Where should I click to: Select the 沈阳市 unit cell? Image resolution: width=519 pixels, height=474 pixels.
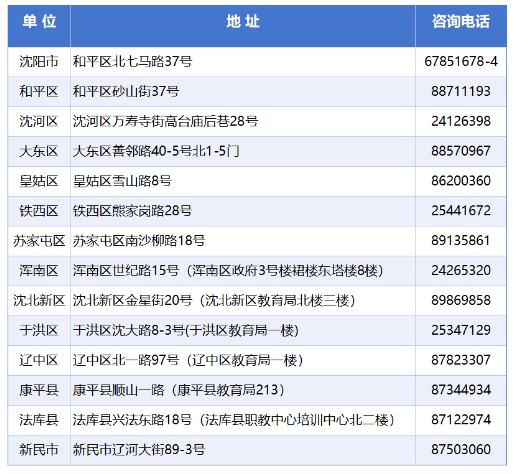(39, 61)
